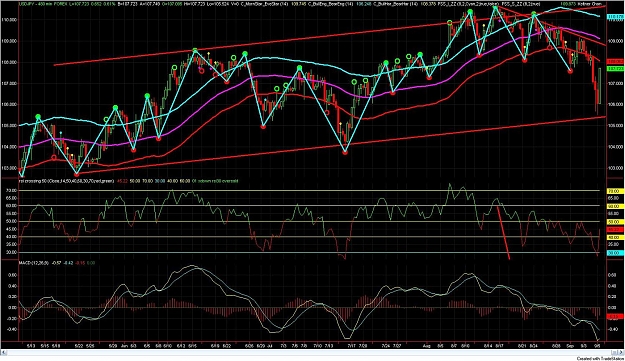625x361 pixels.
Task: Click the cyan 30.00 RSI level marker
Action: point(615,253)
